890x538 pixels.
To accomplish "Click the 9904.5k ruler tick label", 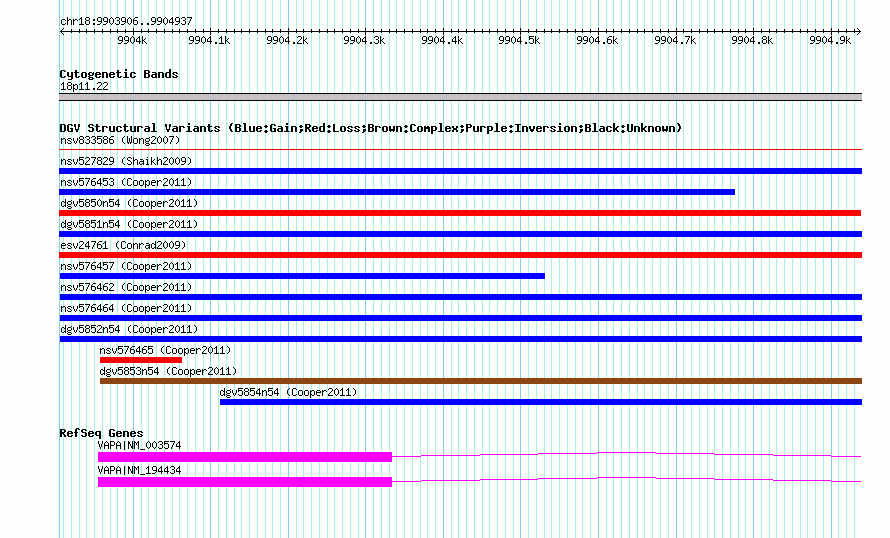I will 519,40.
